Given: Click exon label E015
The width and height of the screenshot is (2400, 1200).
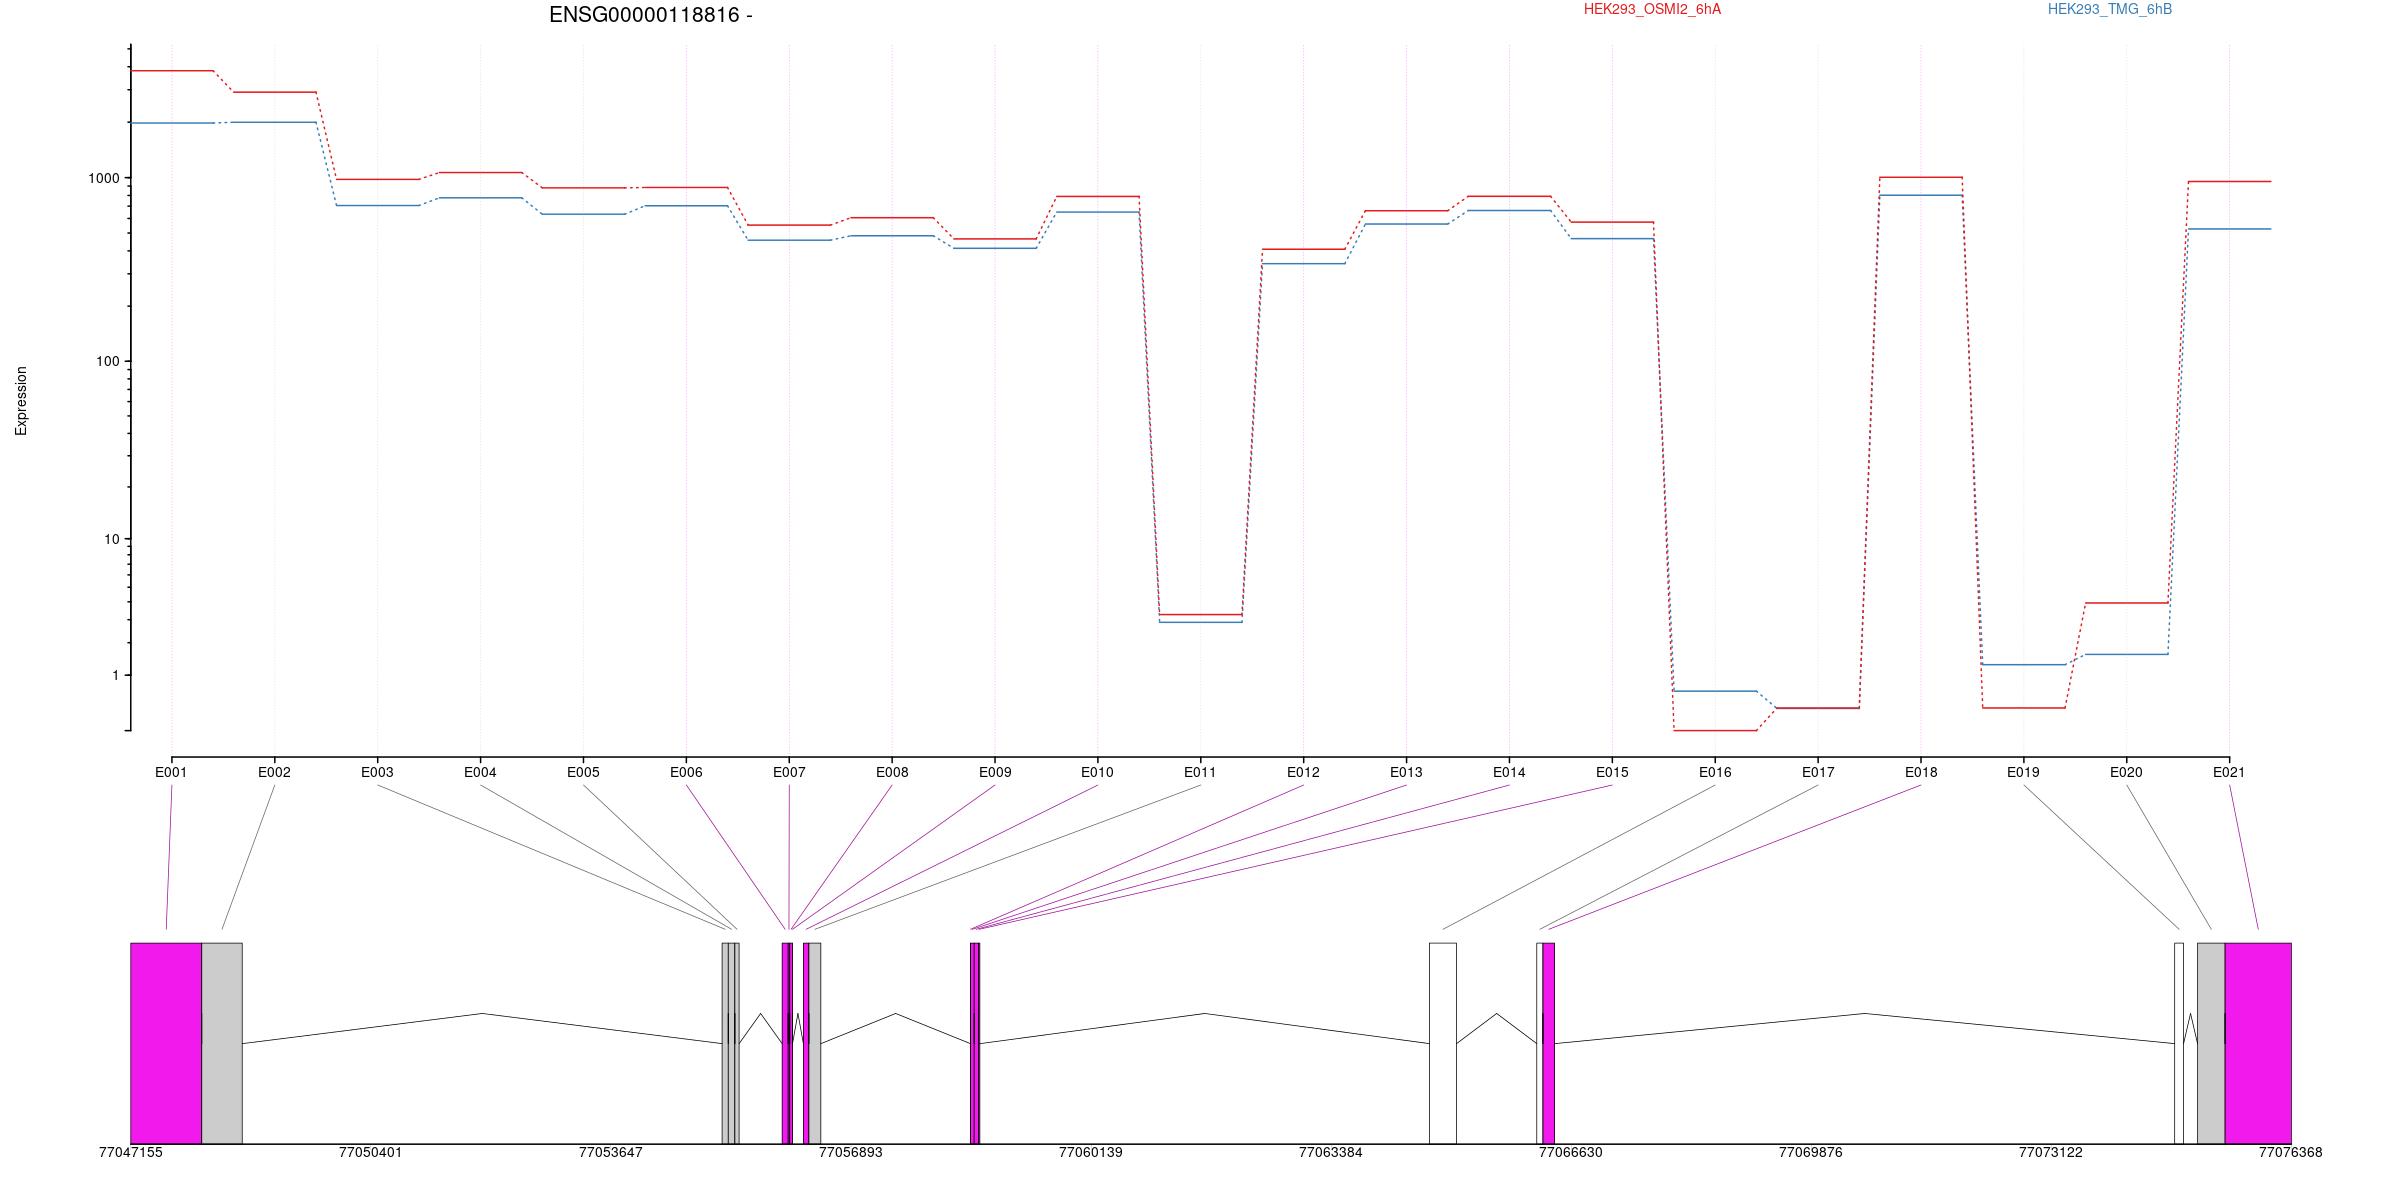Looking at the screenshot, I should coord(1612,772).
